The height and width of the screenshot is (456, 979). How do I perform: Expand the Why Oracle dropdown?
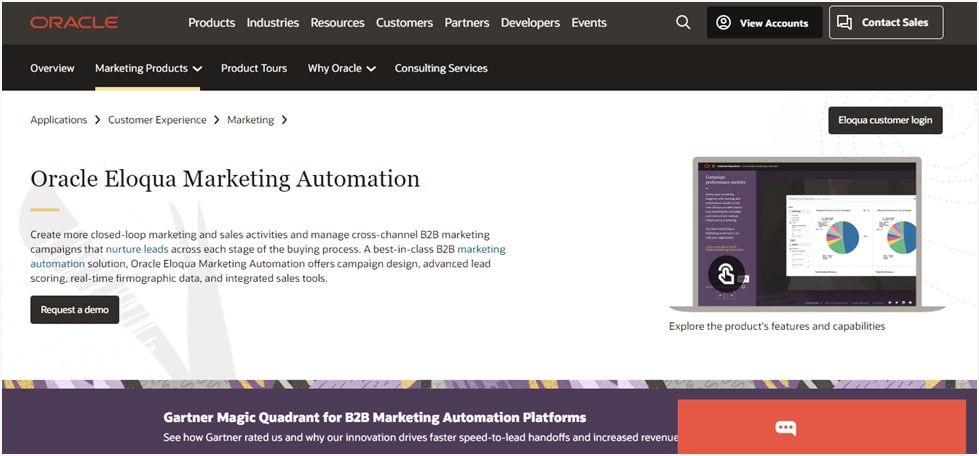tap(341, 68)
